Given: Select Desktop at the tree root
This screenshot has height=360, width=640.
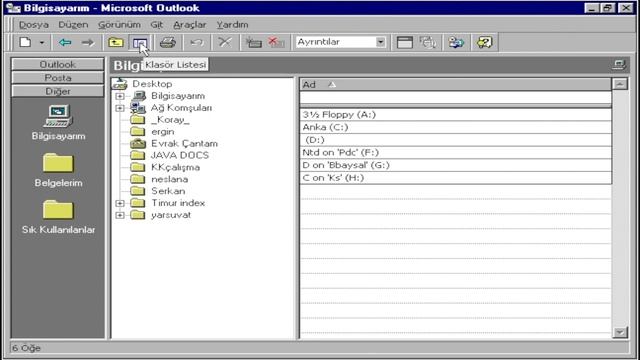Looking at the screenshot, I should 152,84.
